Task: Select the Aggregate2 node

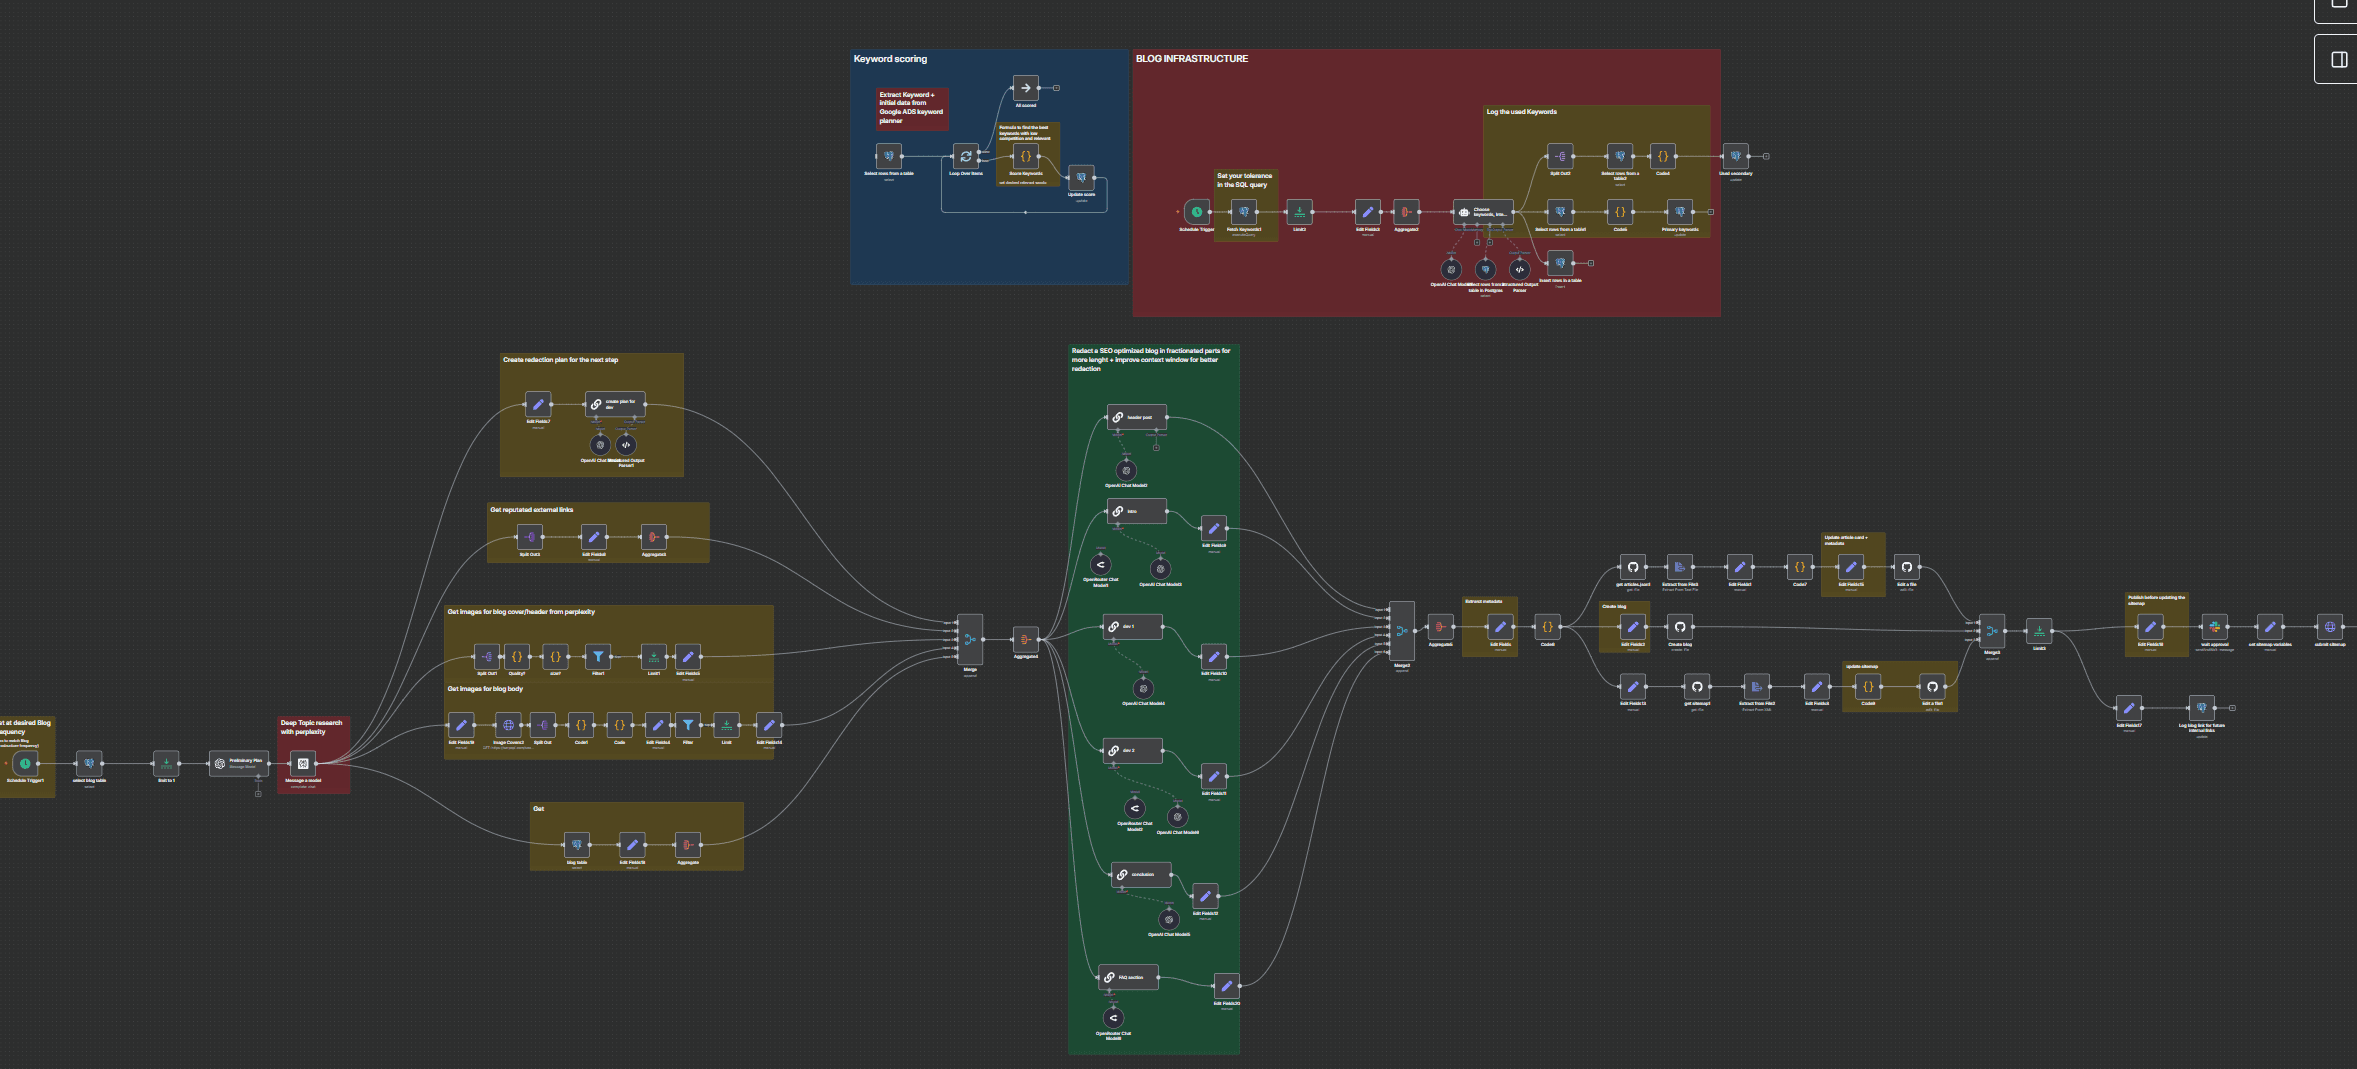Action: [1406, 212]
